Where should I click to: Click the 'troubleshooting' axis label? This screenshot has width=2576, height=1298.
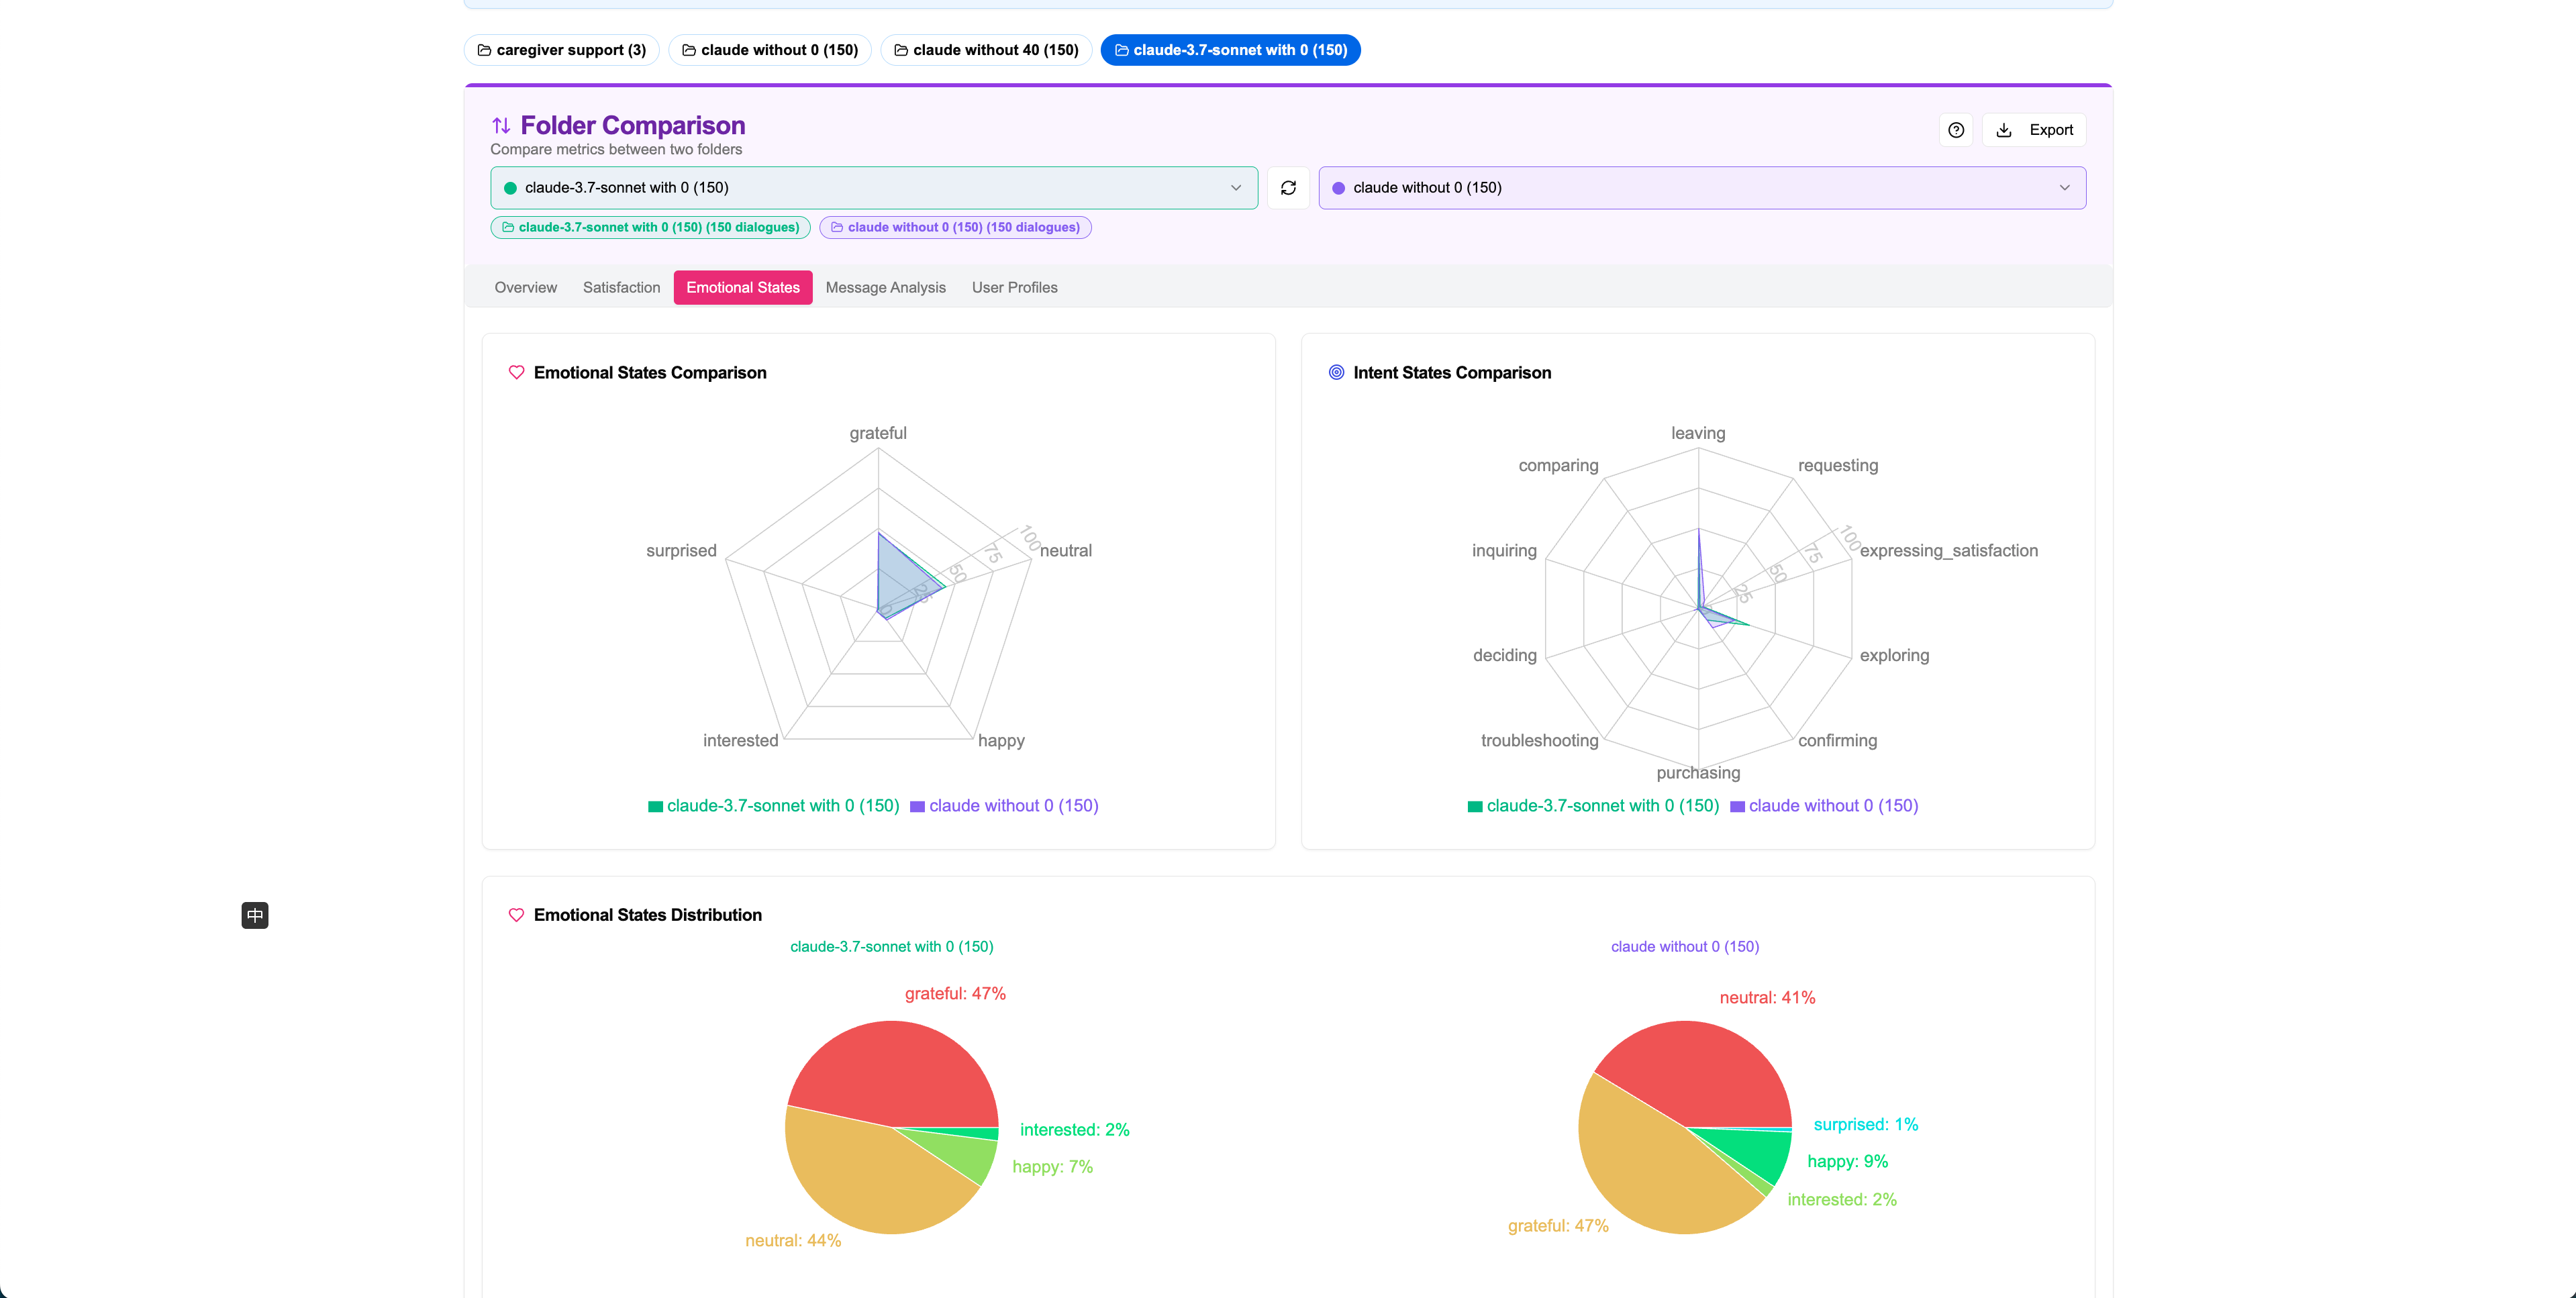pos(1539,741)
